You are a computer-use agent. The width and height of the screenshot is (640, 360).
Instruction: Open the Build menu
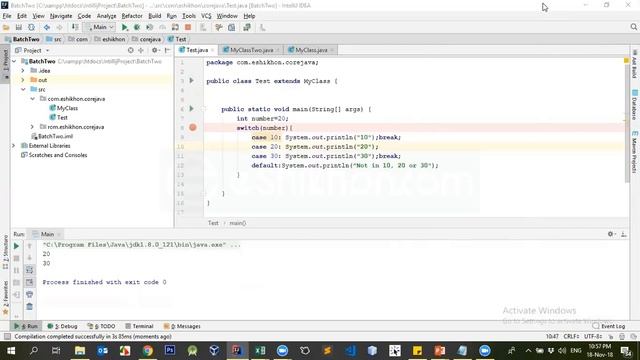pos(154,16)
